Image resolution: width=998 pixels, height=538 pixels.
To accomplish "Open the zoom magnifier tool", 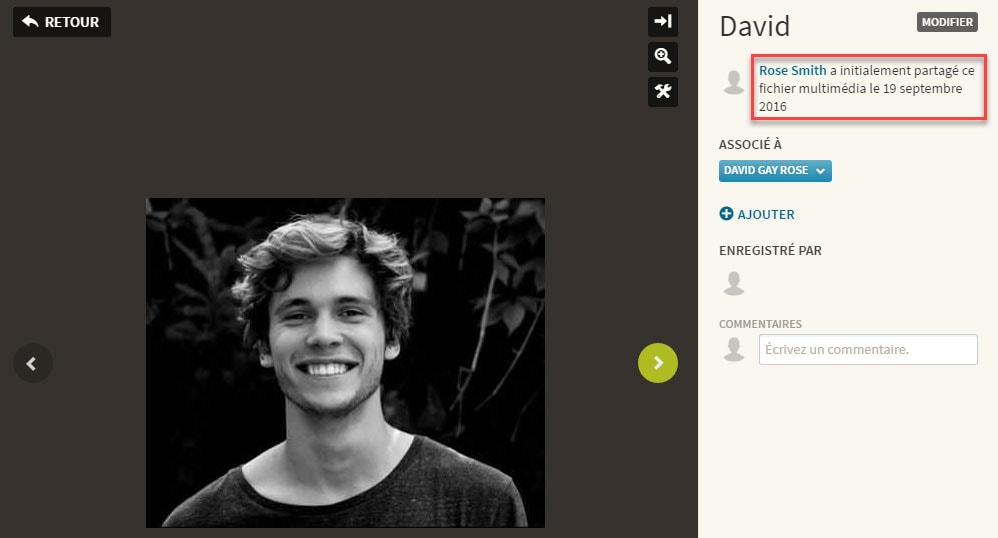I will pyautogui.click(x=663, y=57).
